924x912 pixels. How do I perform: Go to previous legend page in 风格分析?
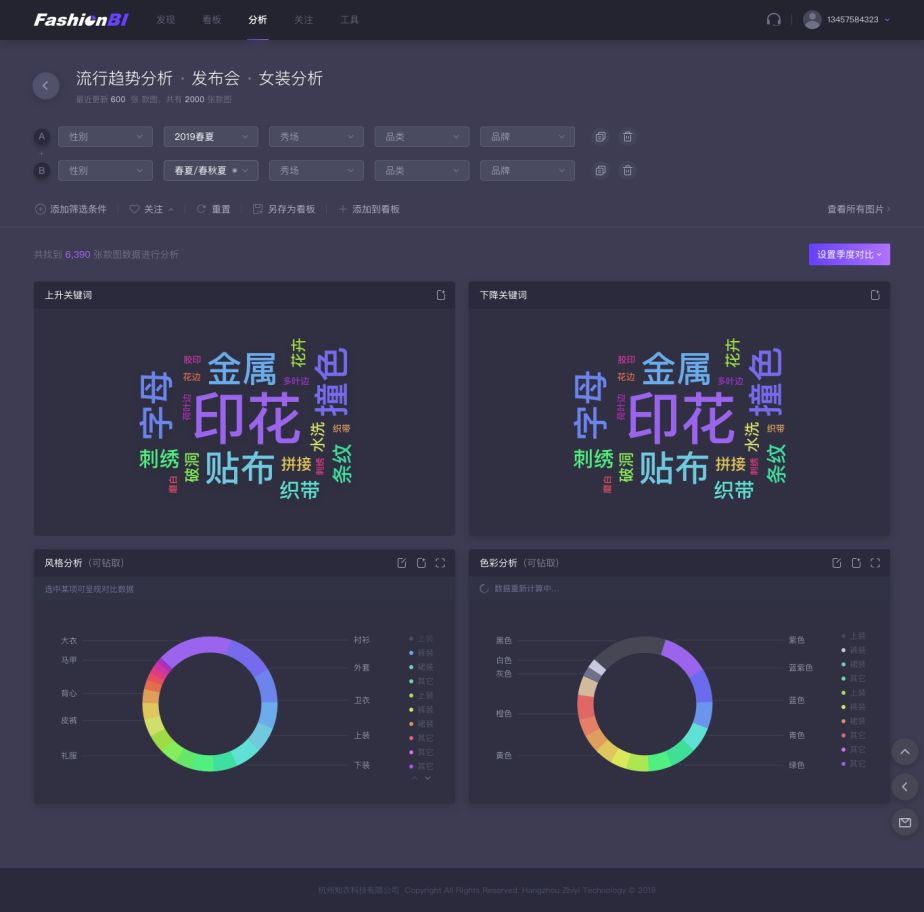[x=415, y=778]
